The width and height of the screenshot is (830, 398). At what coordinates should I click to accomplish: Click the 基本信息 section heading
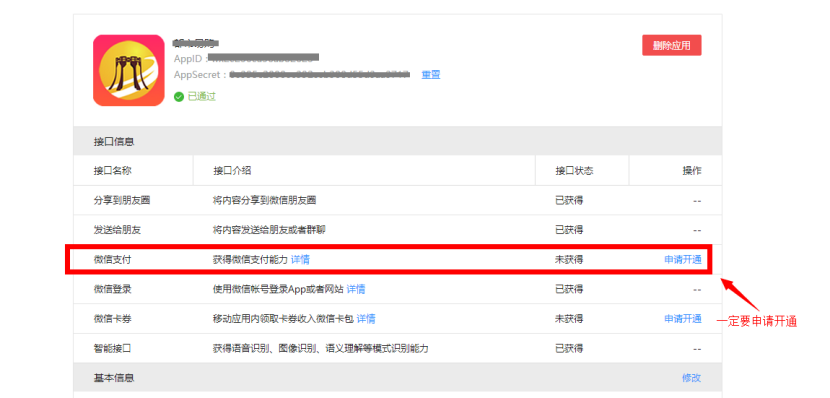113,378
